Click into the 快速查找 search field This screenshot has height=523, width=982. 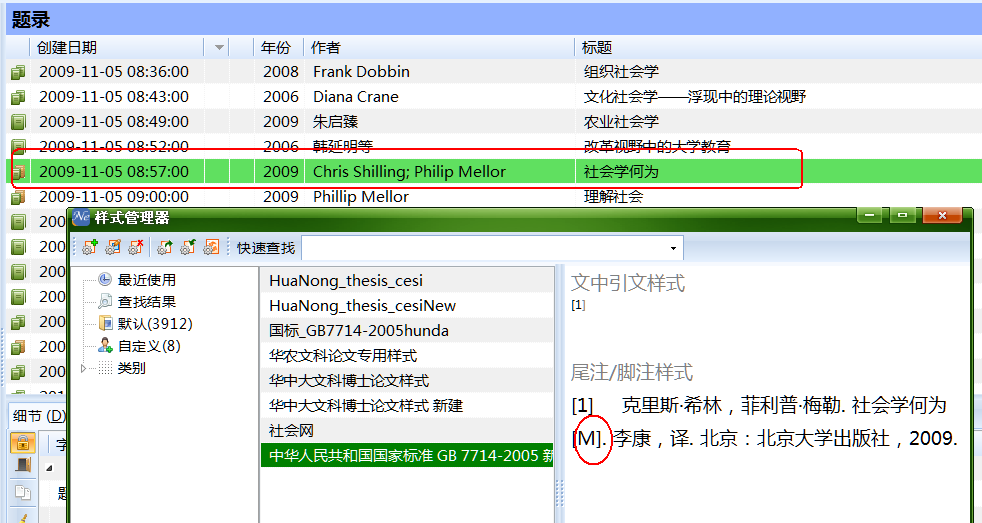pos(483,248)
